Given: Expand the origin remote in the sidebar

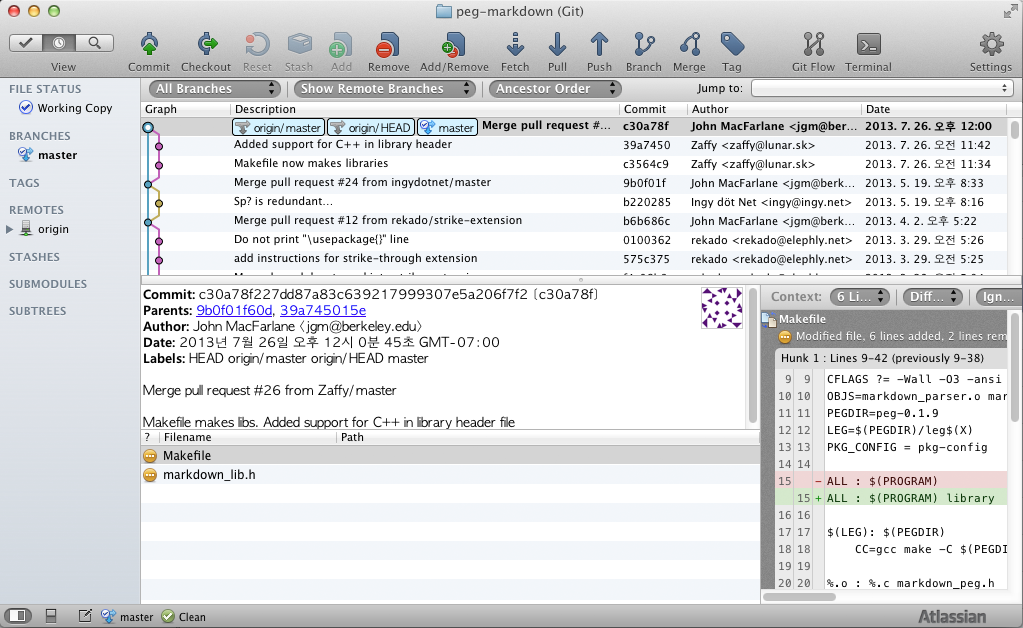Looking at the screenshot, I should 9,230.
